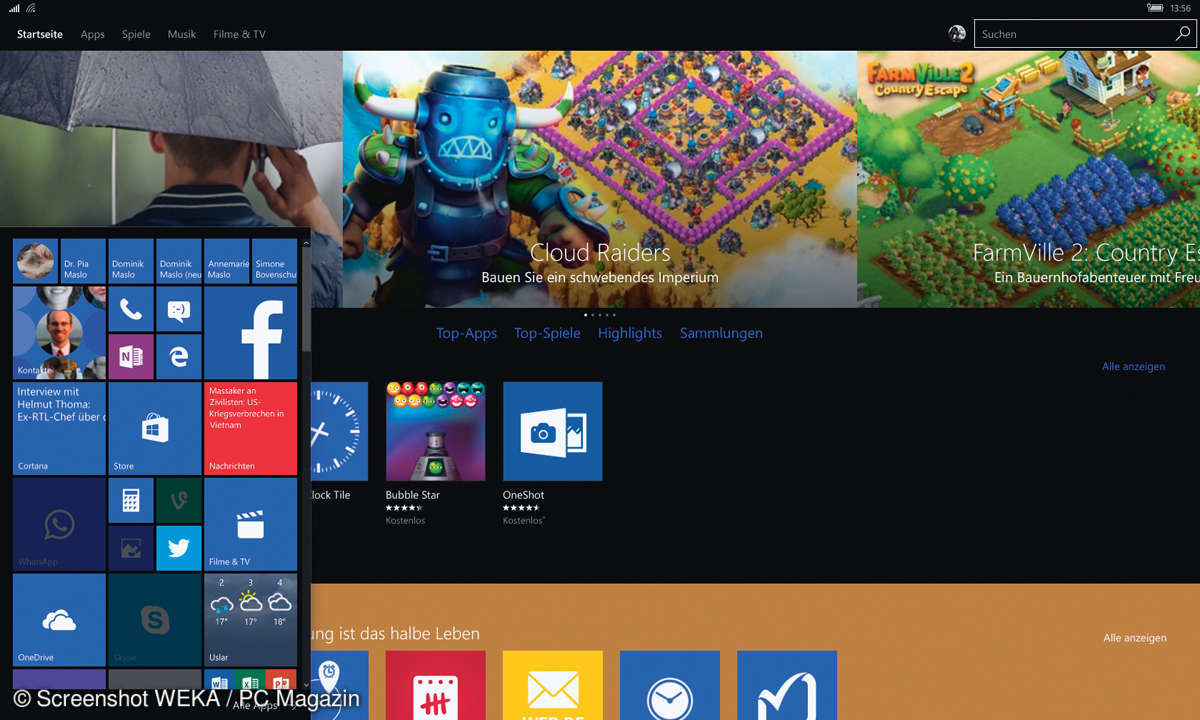Click Alle anzeigen in the orange section

point(1135,638)
